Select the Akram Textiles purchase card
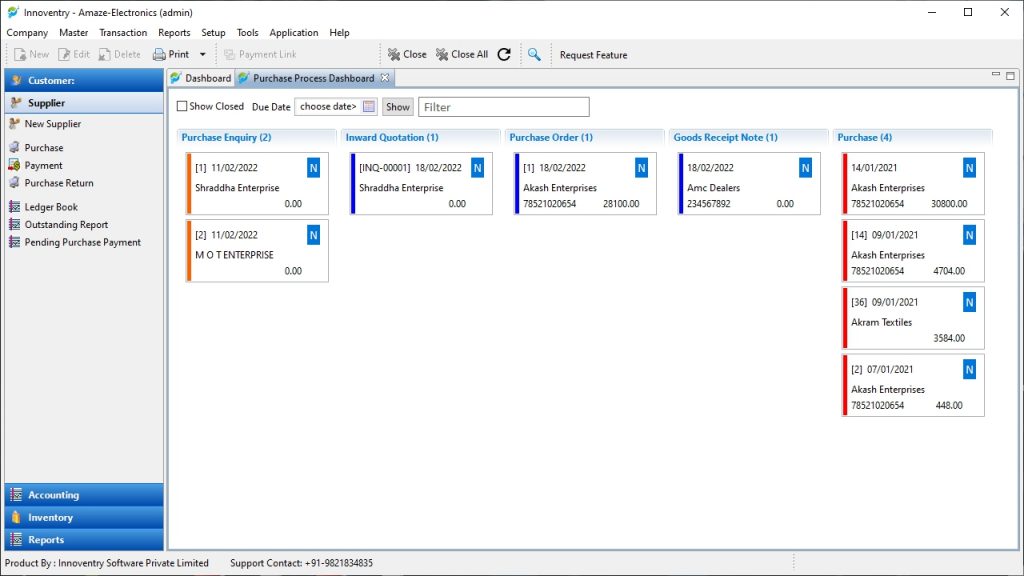The width and height of the screenshot is (1024, 576). point(913,319)
